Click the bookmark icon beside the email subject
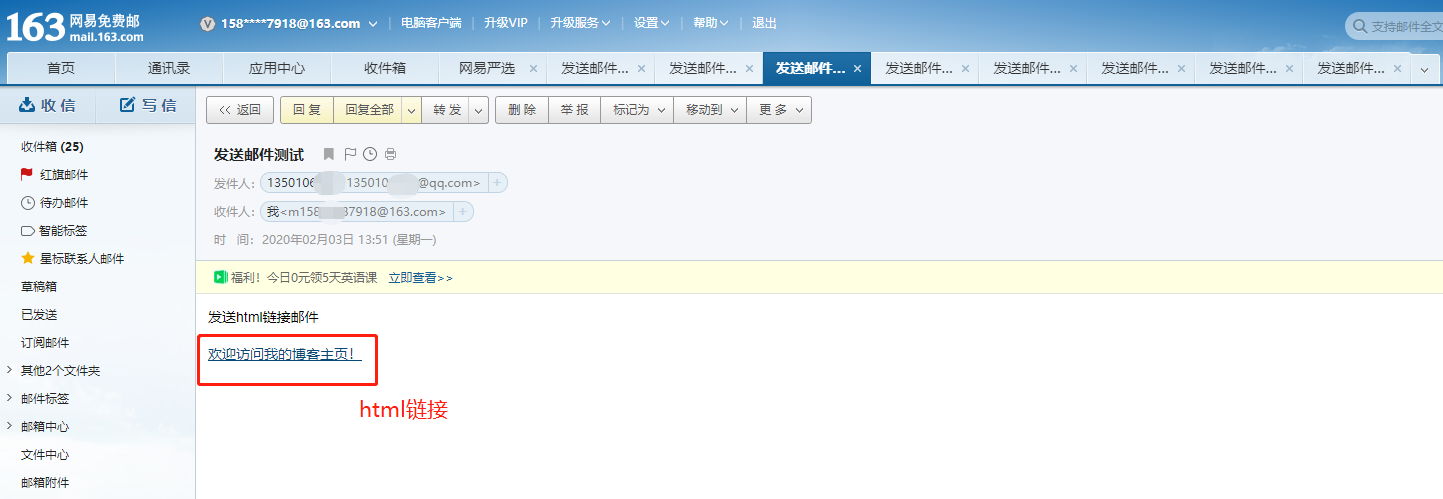 click(x=329, y=154)
